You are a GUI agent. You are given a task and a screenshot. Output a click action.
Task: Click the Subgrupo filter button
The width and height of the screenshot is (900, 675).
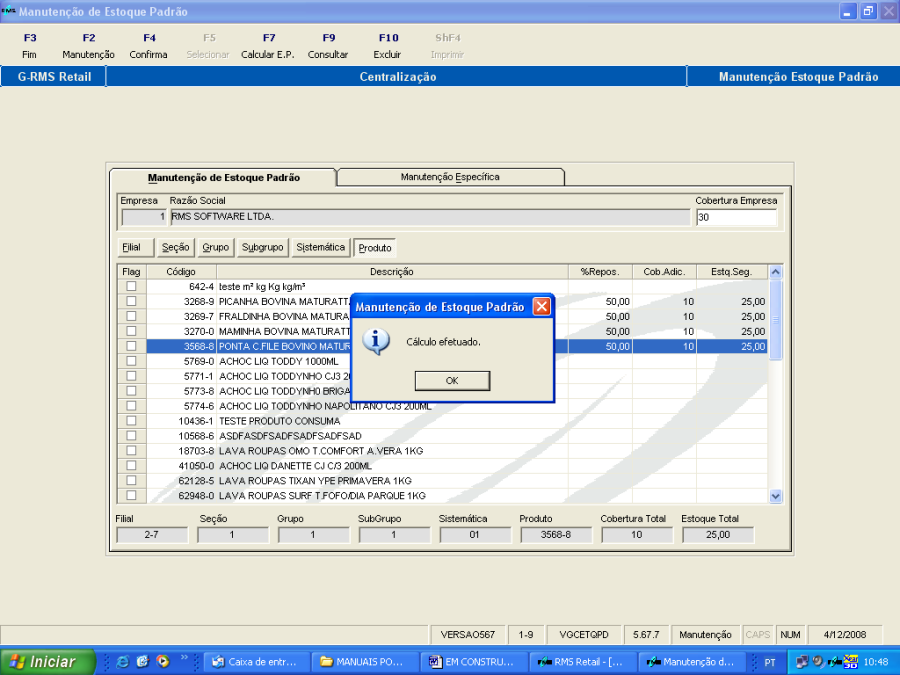coord(262,247)
